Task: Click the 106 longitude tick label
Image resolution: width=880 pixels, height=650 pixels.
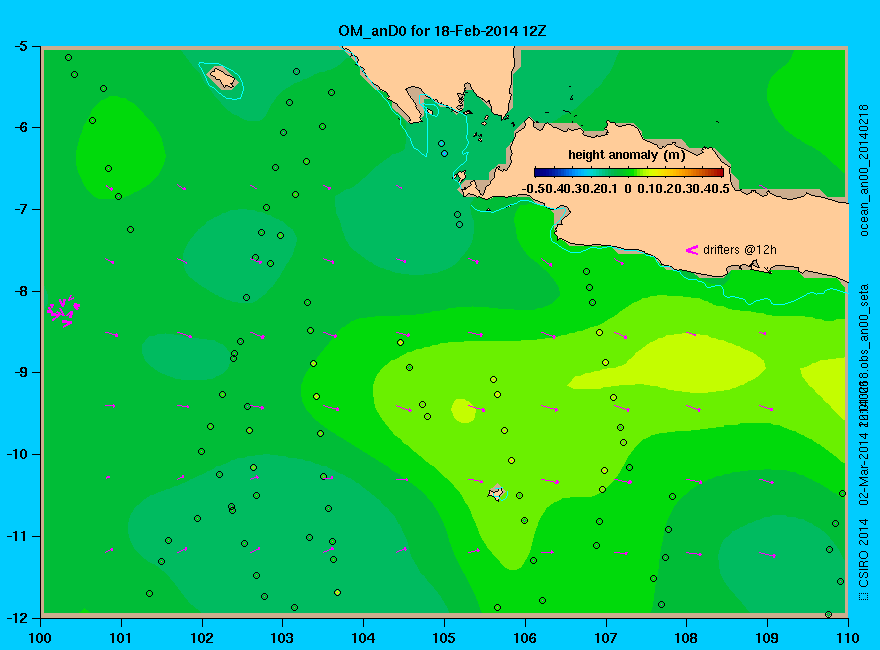Action: pos(525,638)
